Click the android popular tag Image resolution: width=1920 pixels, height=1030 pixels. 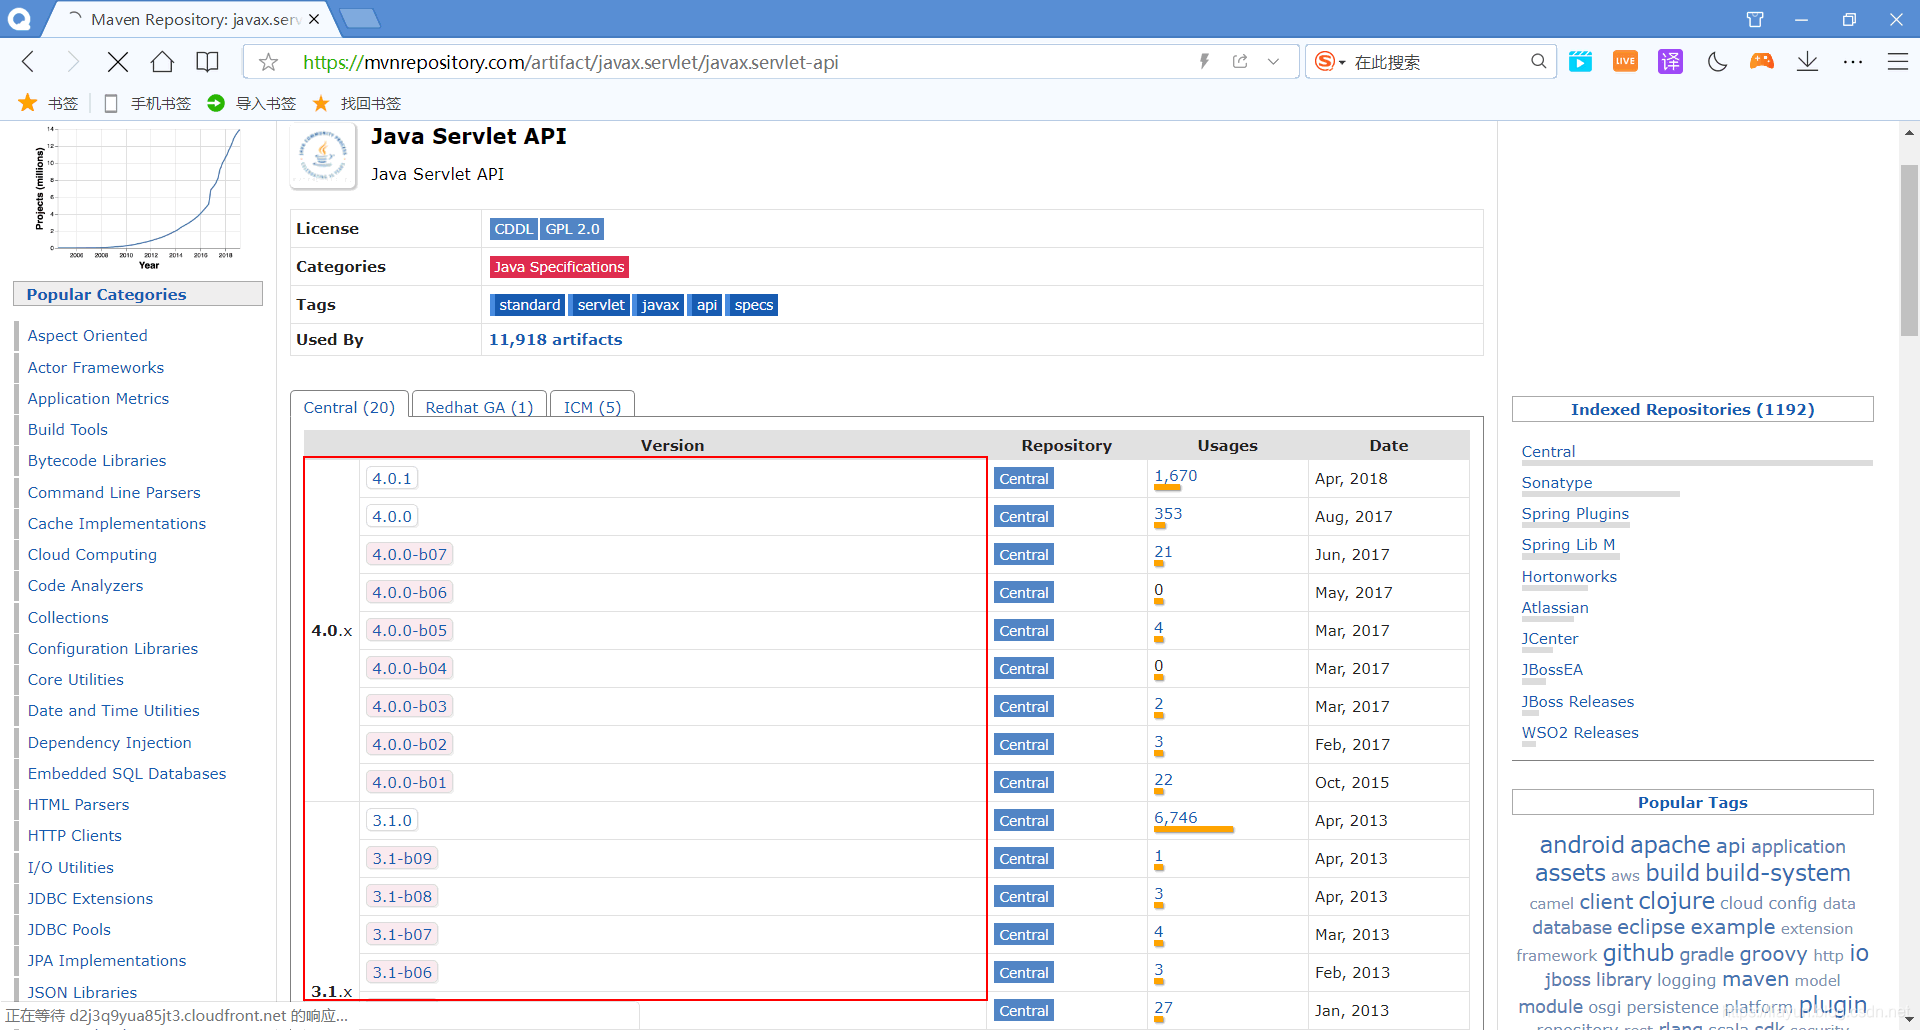pos(1581,845)
